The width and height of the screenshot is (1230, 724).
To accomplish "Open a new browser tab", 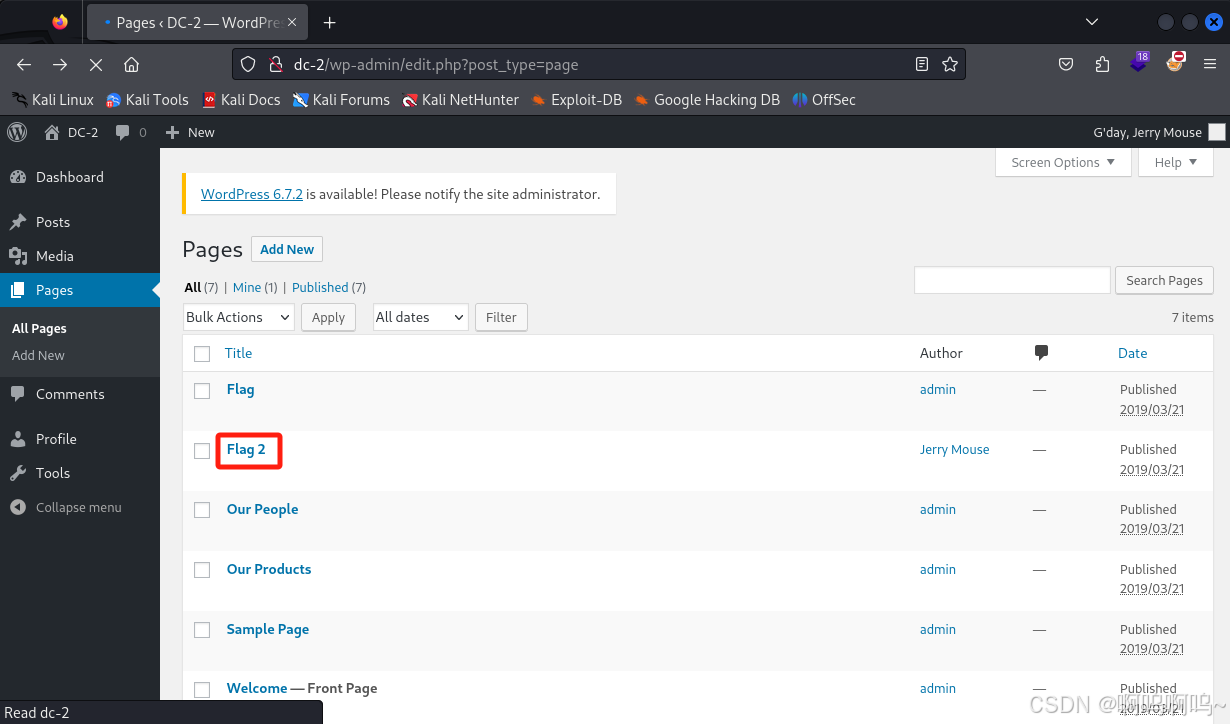I will coord(330,22).
